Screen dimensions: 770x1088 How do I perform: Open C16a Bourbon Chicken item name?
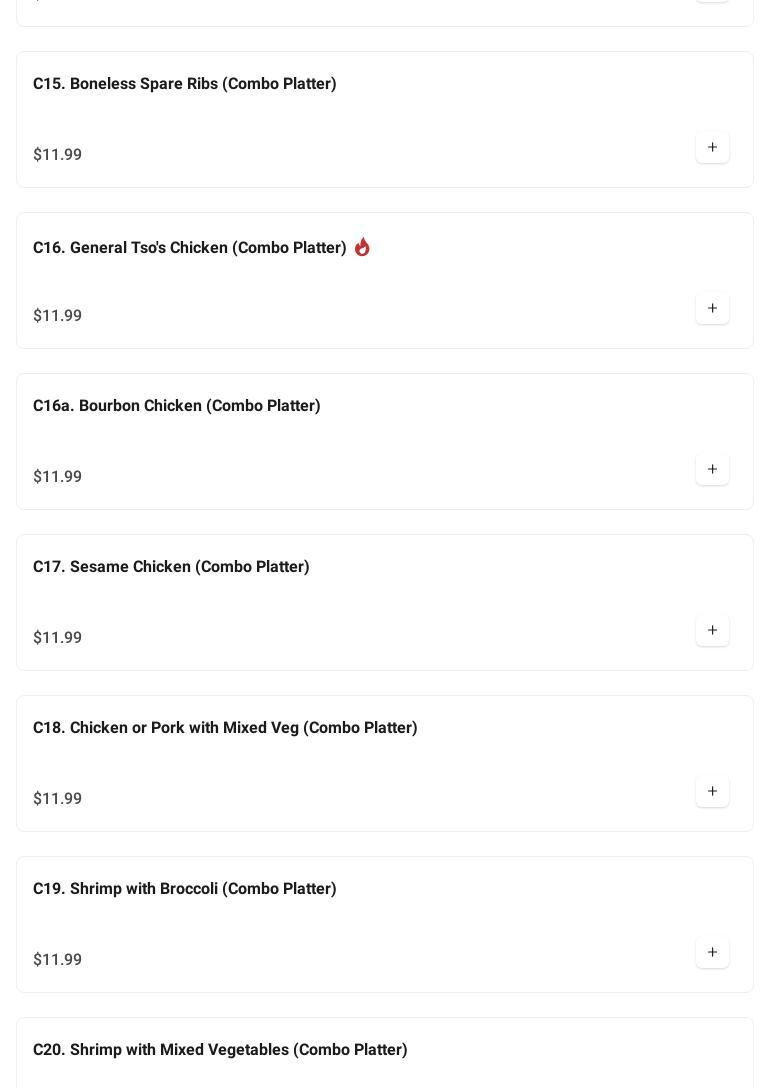click(x=177, y=406)
